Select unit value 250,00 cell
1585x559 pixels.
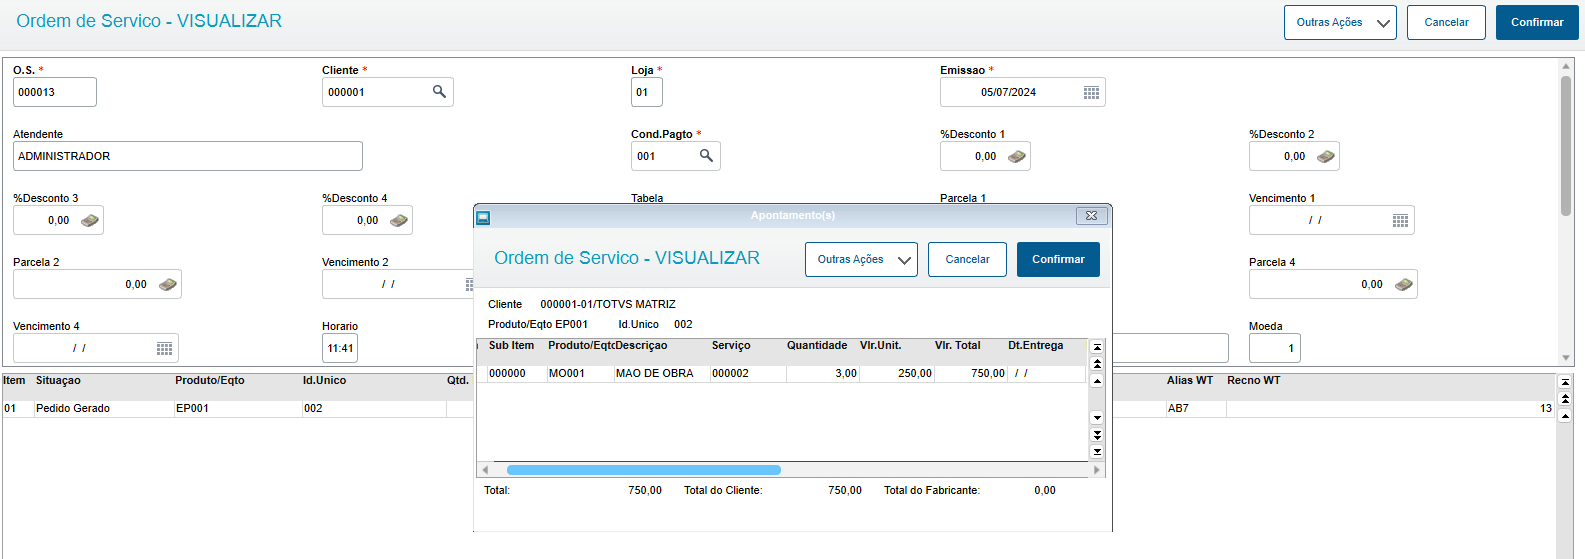tap(897, 373)
